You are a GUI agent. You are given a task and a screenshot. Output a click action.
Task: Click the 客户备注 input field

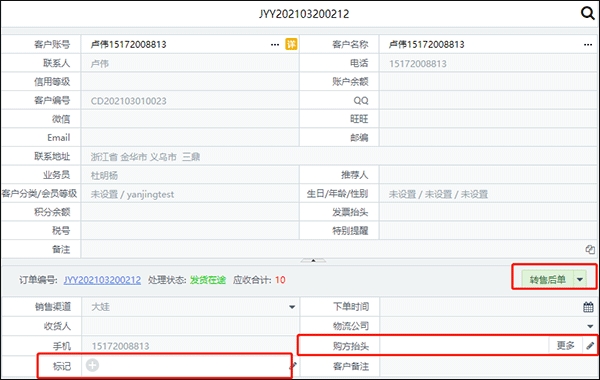(x=489, y=366)
